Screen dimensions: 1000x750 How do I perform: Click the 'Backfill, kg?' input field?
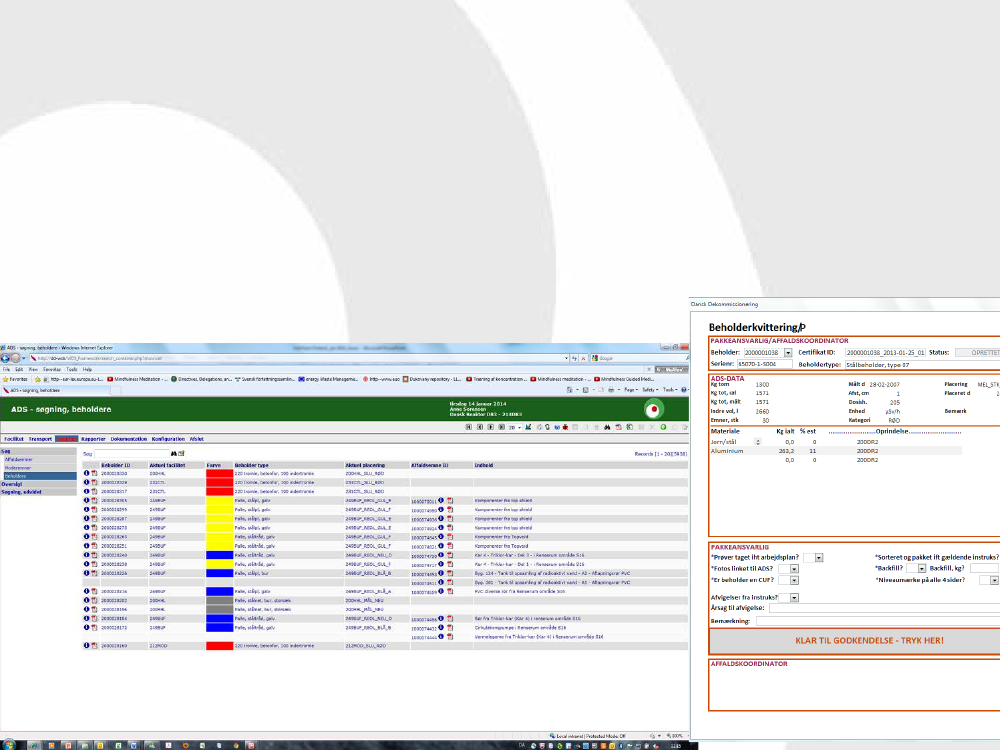[x=985, y=568]
